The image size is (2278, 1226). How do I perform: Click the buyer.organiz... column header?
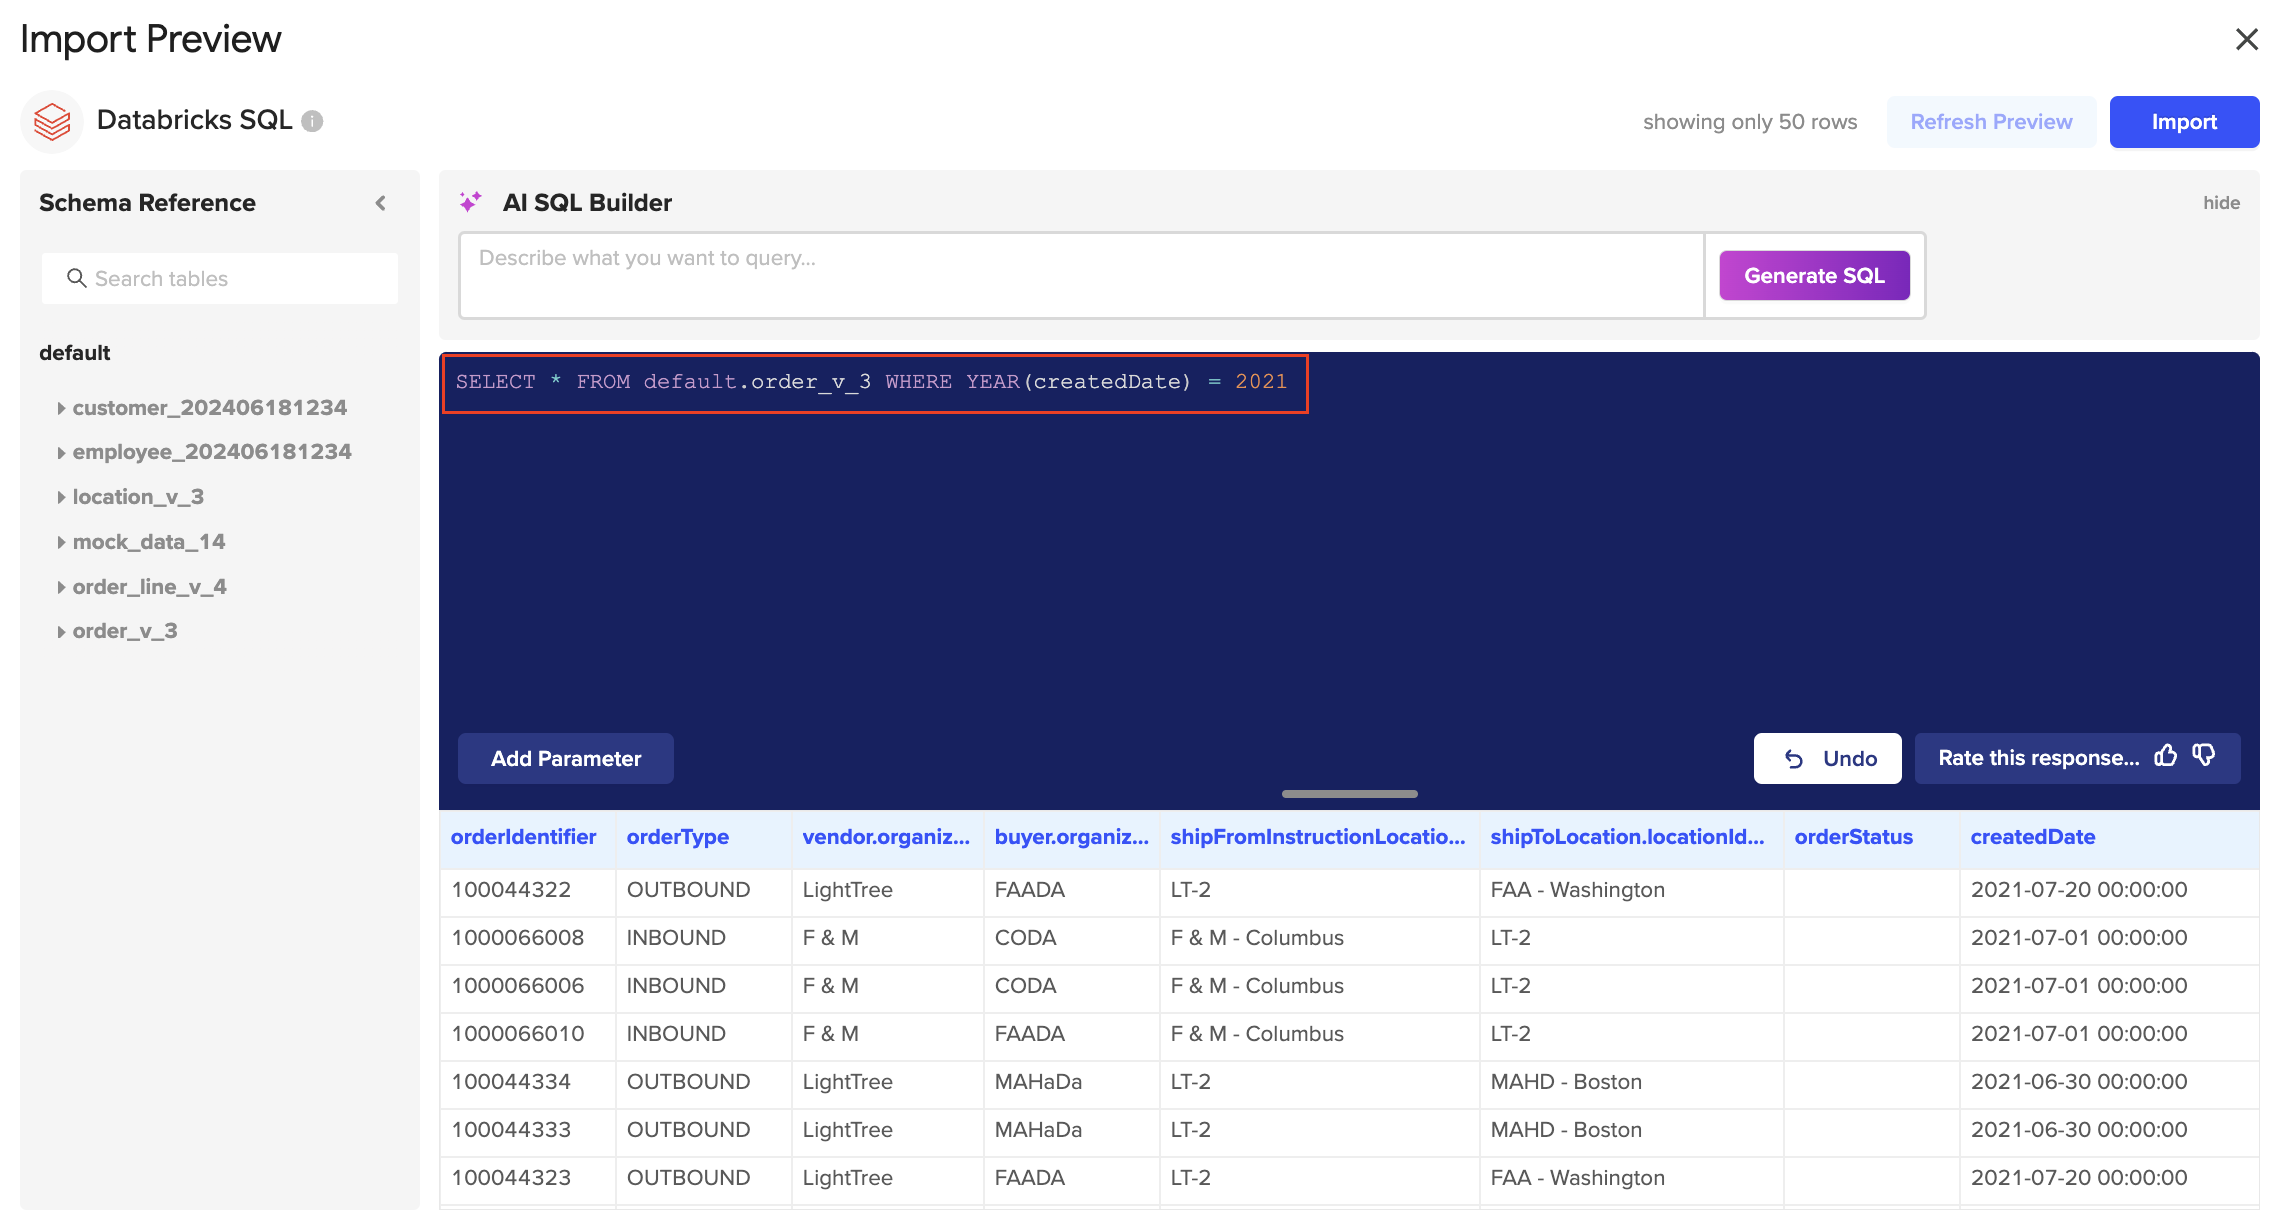[x=1071, y=837]
